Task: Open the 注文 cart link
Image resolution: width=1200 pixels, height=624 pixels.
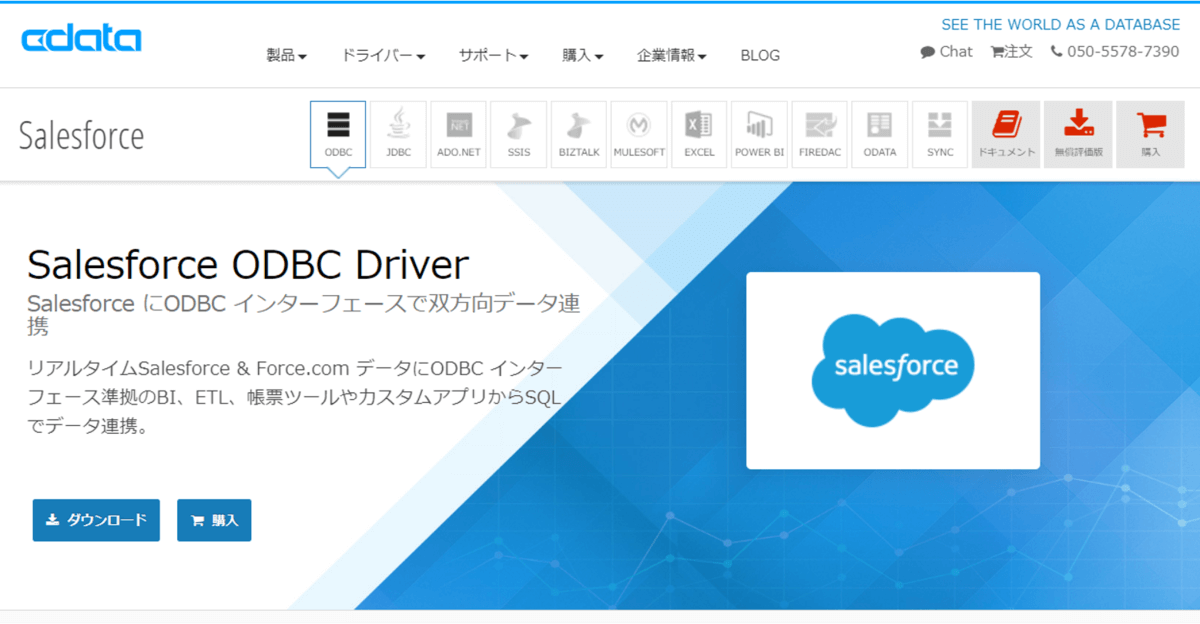Action: click(x=1011, y=52)
